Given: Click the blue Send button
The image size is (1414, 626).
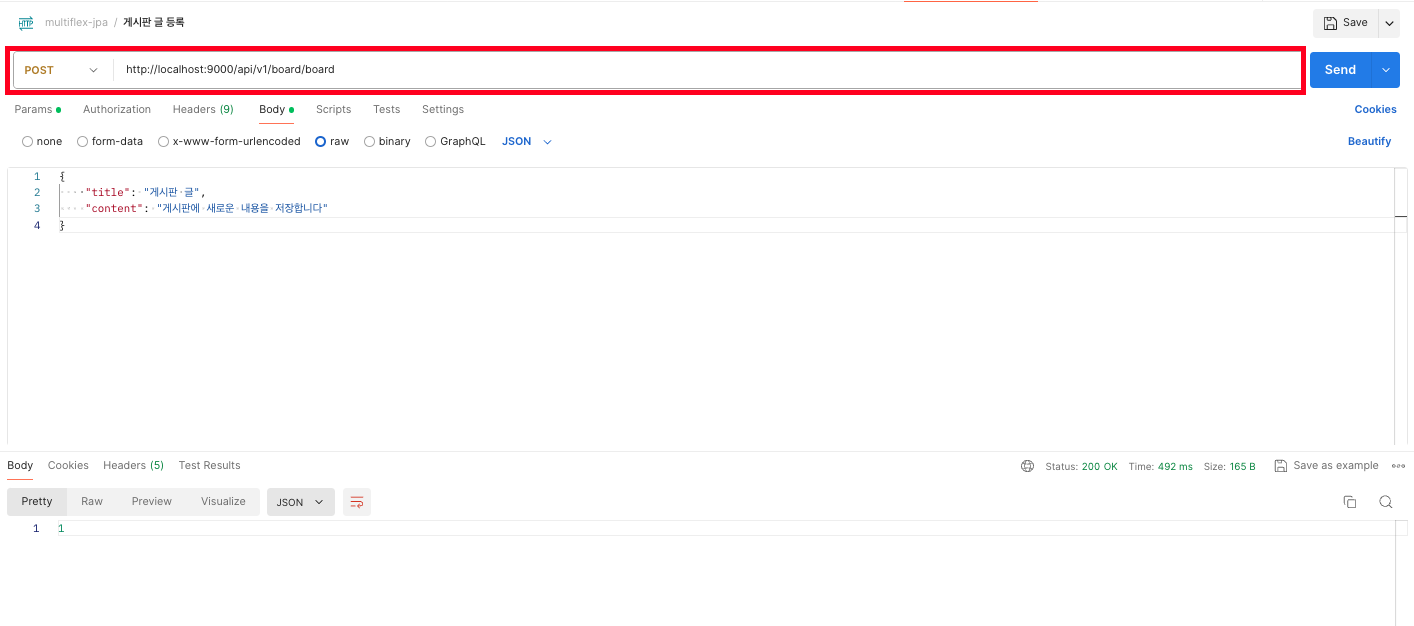Looking at the screenshot, I should pyautogui.click(x=1340, y=70).
